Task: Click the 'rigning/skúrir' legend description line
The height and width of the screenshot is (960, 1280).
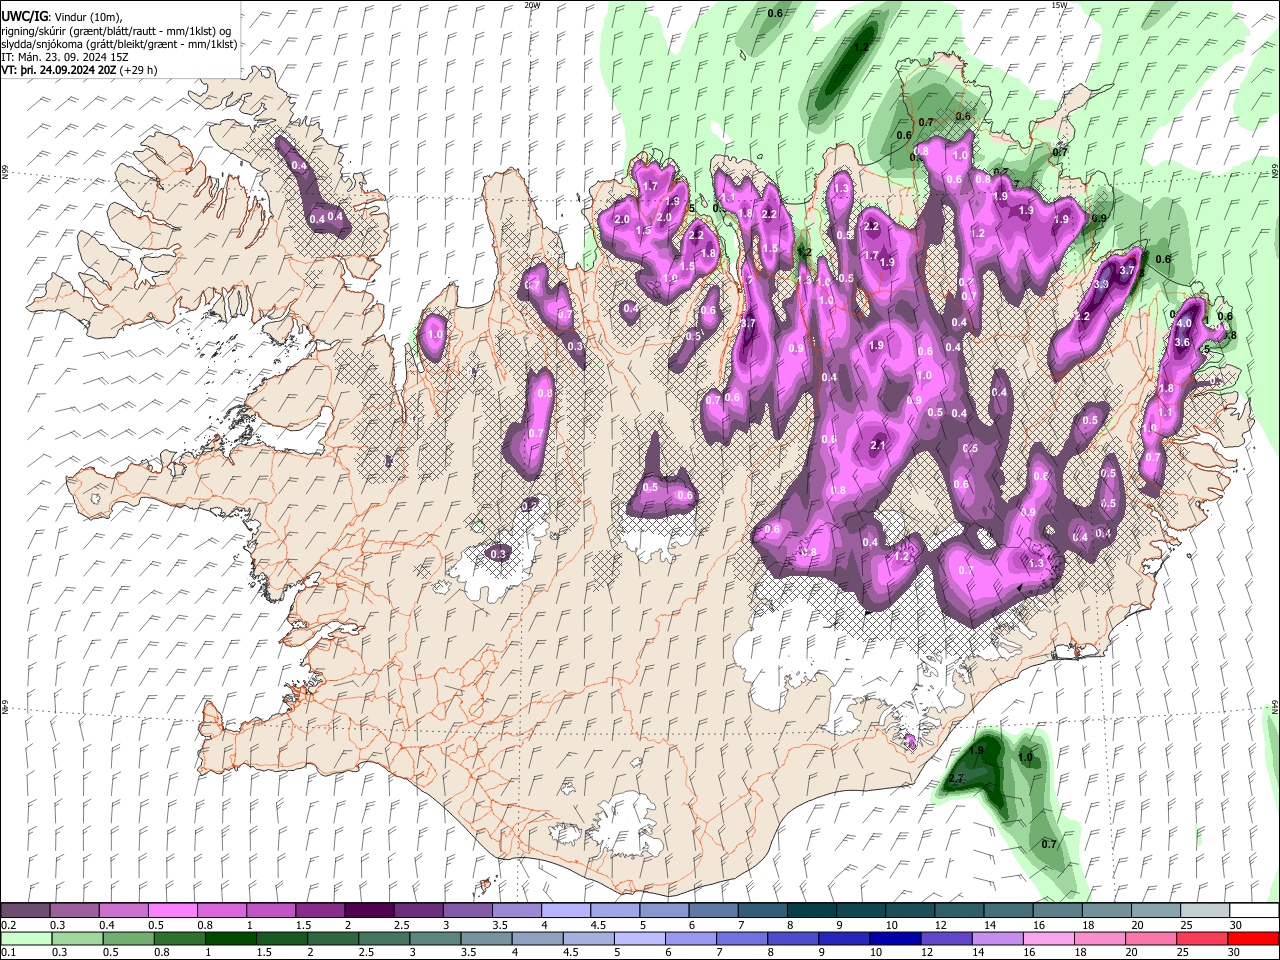Action: click(116, 31)
